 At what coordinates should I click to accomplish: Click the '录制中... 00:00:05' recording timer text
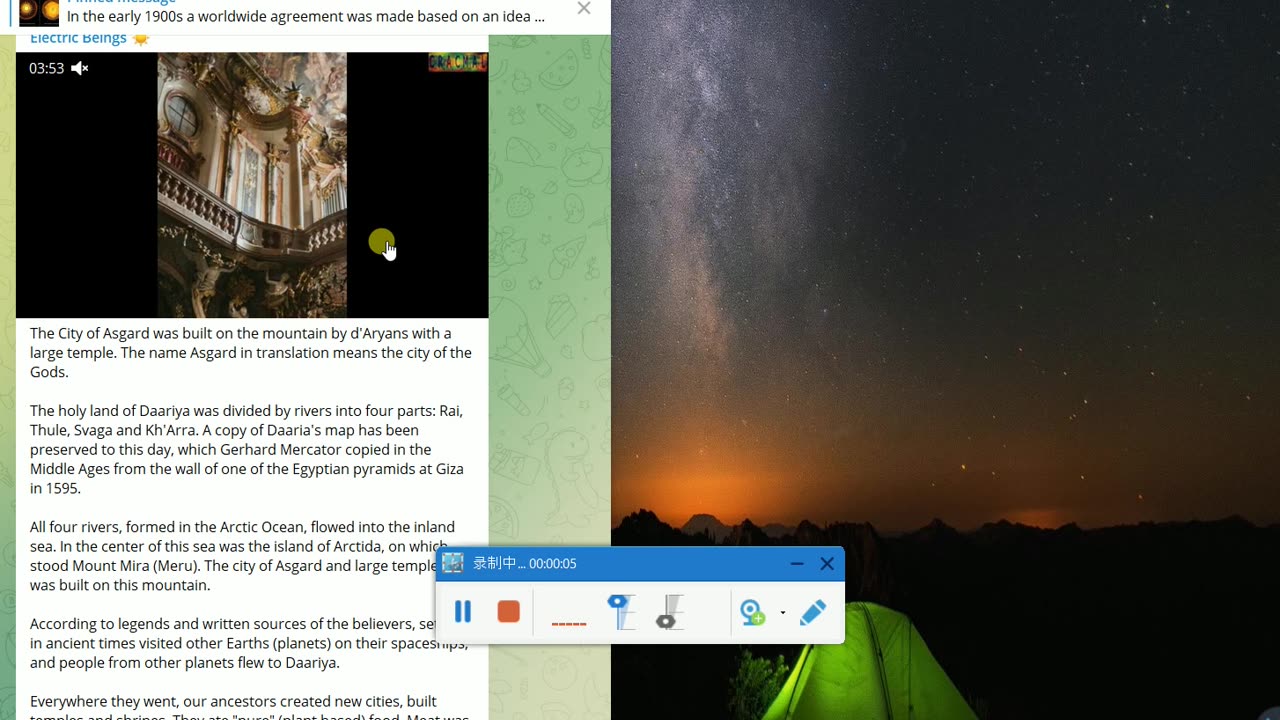(524, 563)
